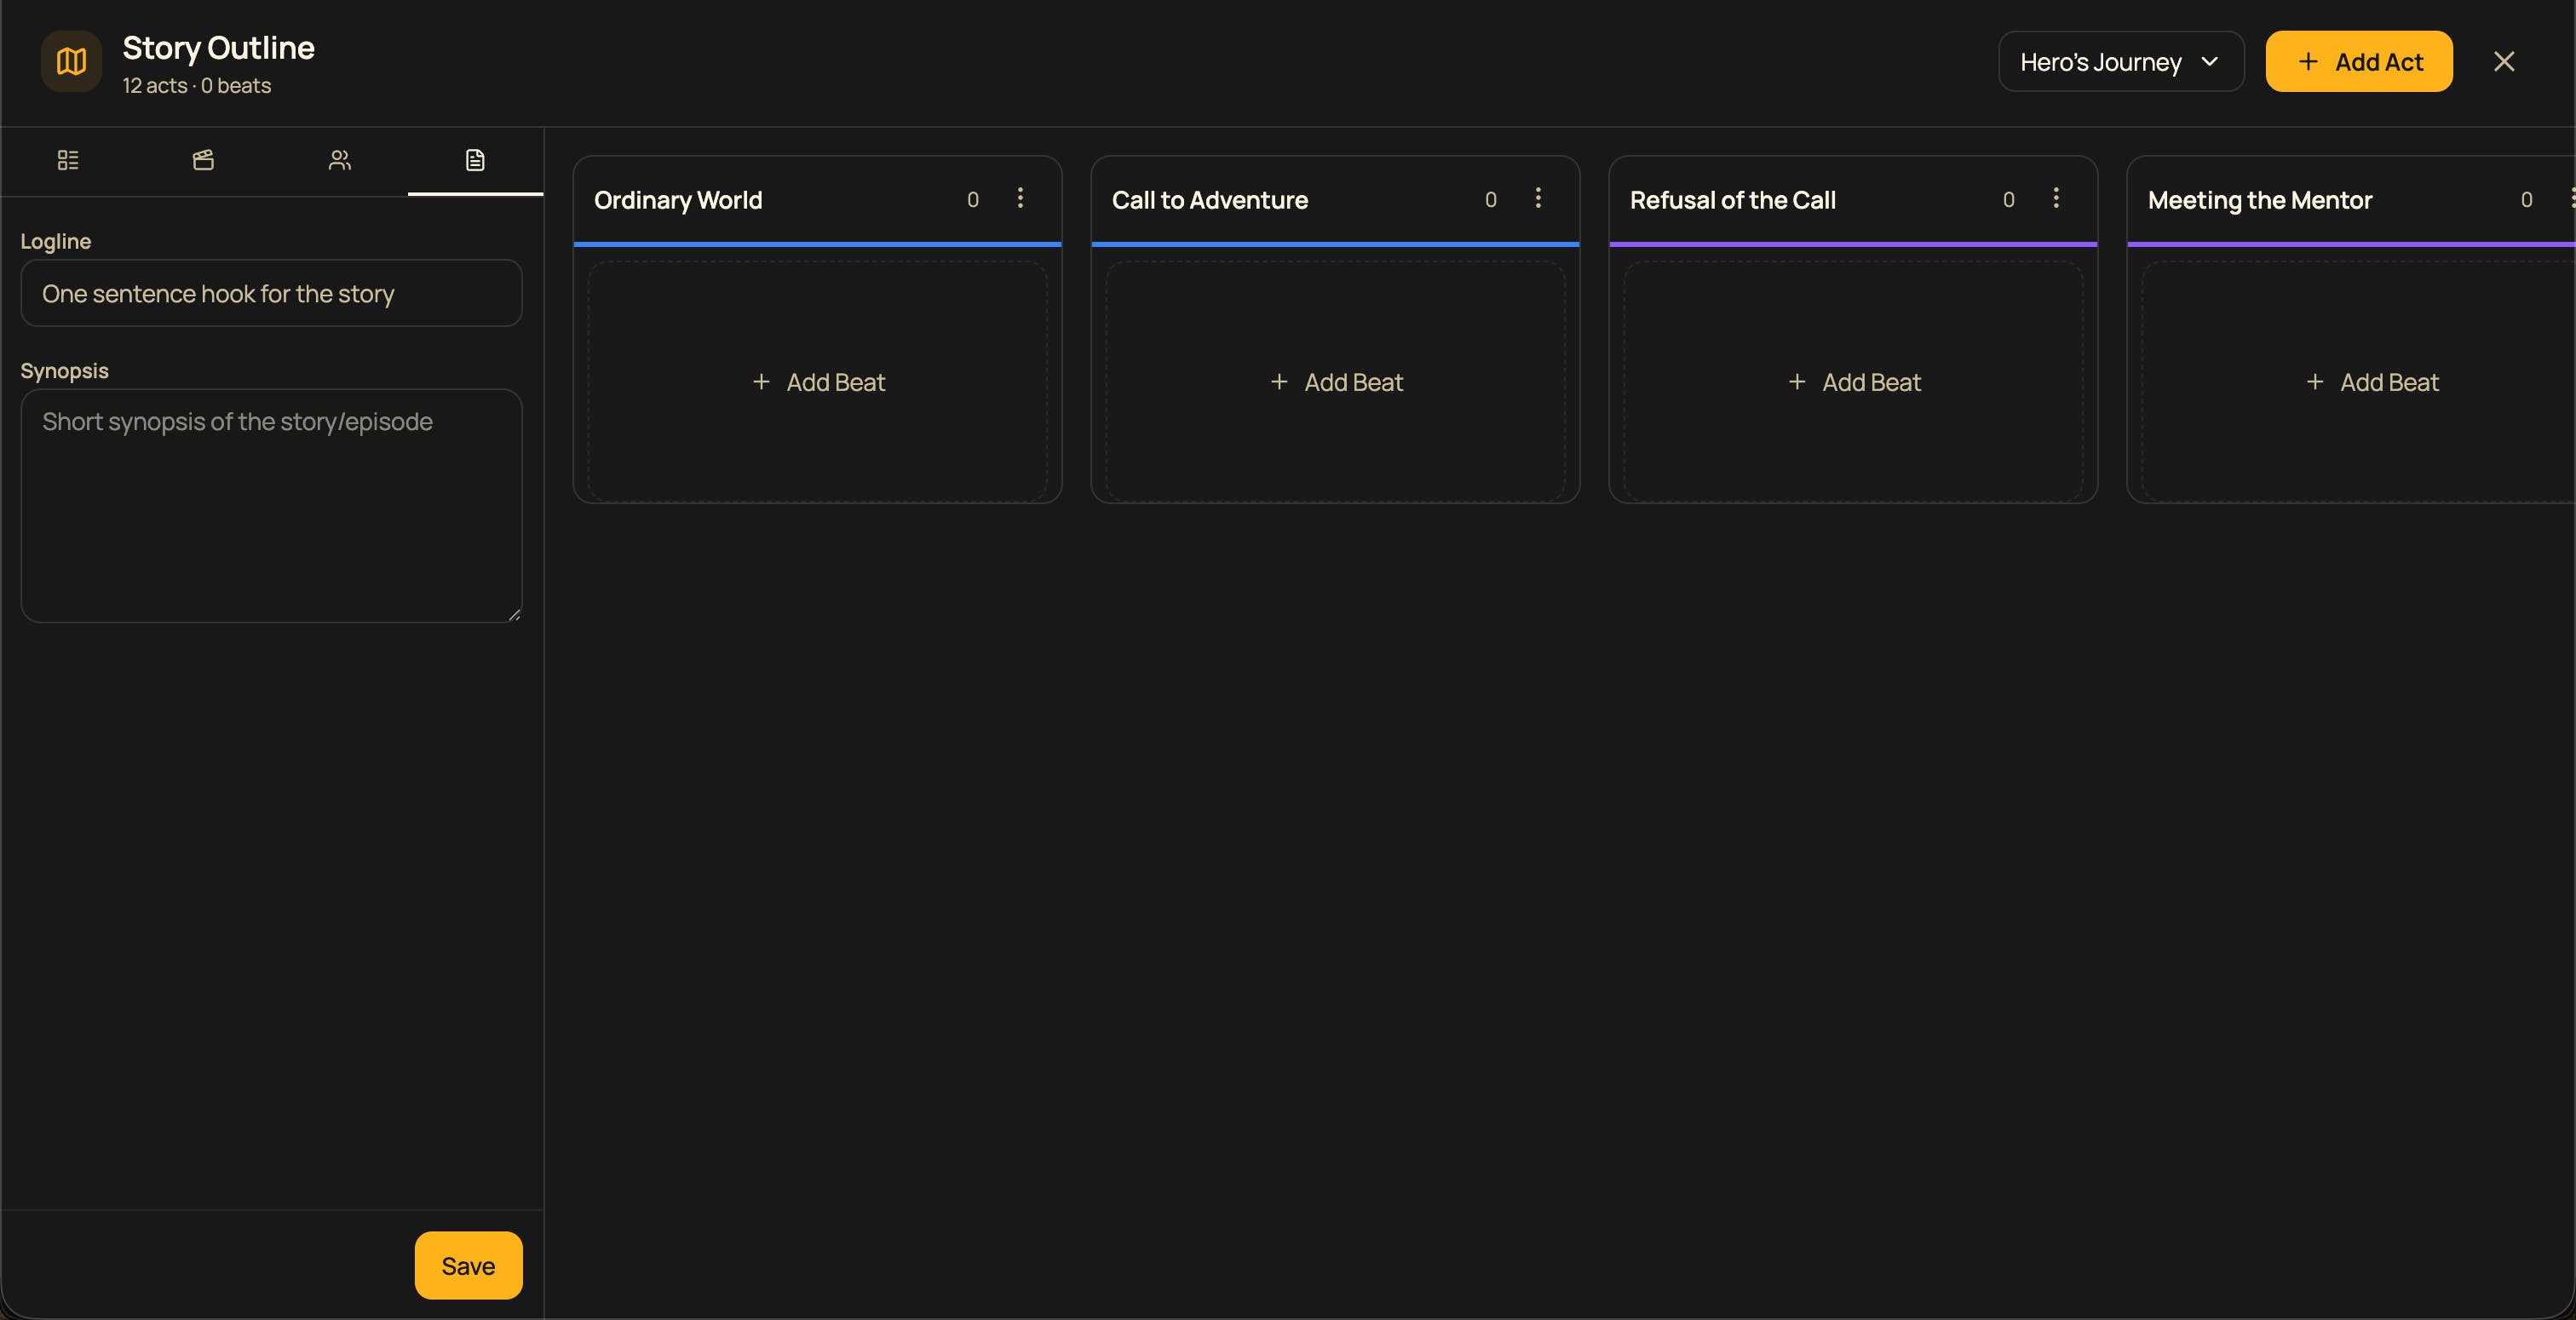This screenshot has width=2576, height=1320.
Task: Click the Story Outline map icon
Action: point(71,62)
